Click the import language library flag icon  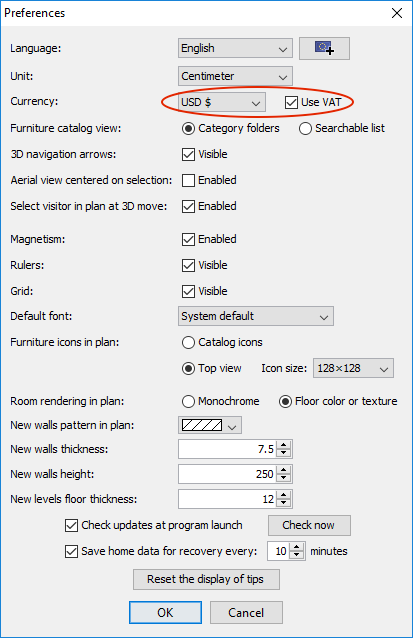324,48
